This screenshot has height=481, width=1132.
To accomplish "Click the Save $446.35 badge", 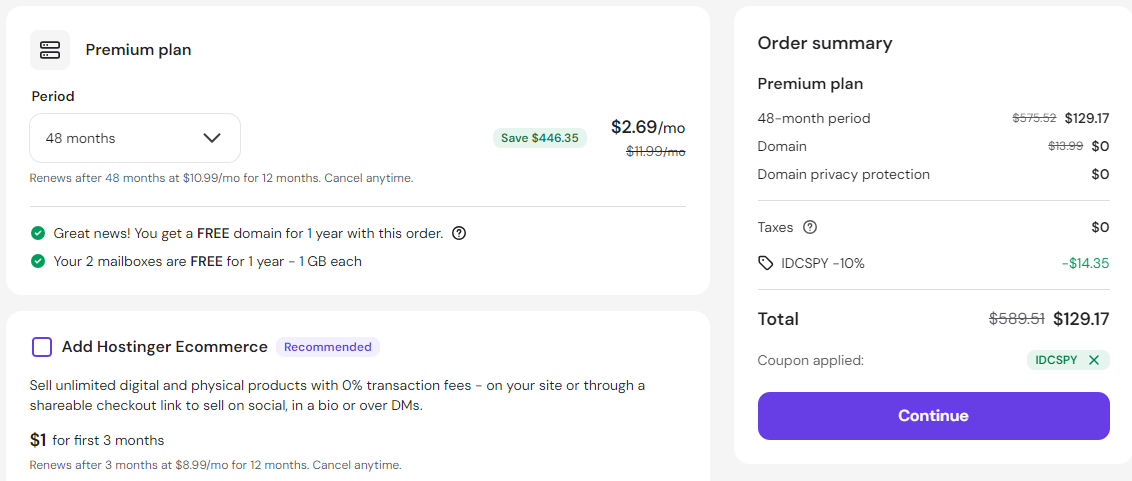I will point(539,138).
